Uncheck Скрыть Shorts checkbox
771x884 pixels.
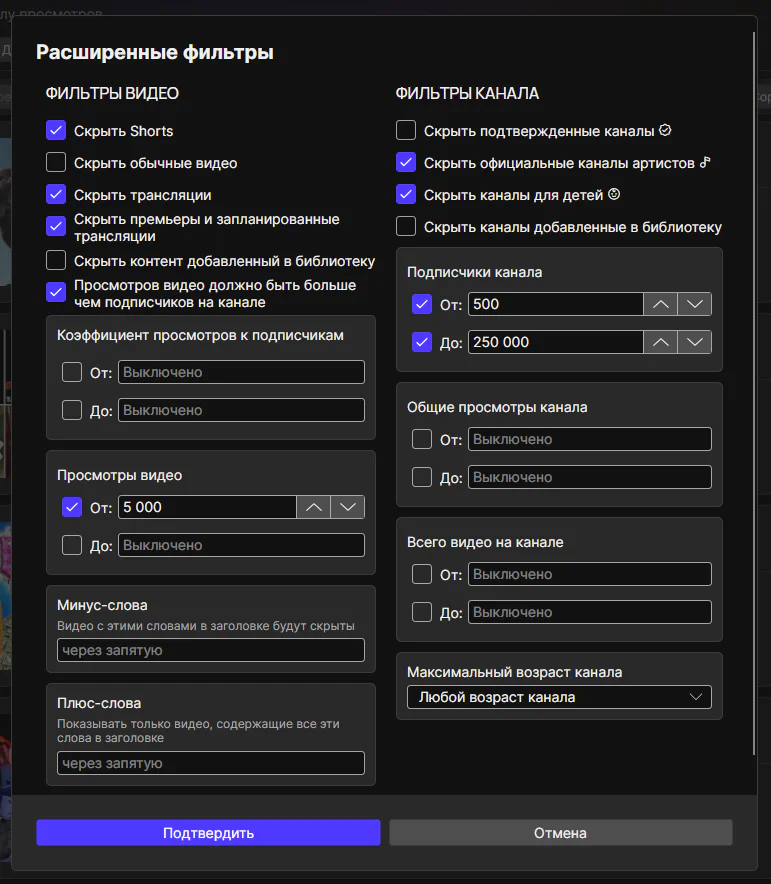56,130
